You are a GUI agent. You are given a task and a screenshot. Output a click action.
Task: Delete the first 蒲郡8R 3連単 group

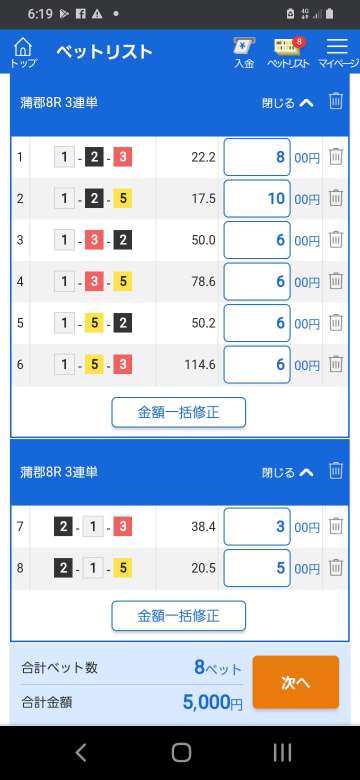point(336,101)
